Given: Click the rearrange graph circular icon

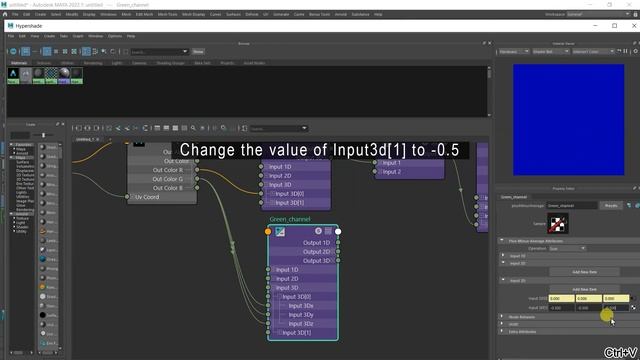Looking at the screenshot, I should coord(145,128).
